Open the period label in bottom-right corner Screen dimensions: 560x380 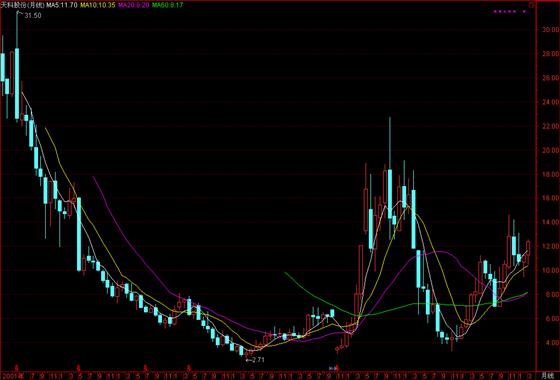548,374
